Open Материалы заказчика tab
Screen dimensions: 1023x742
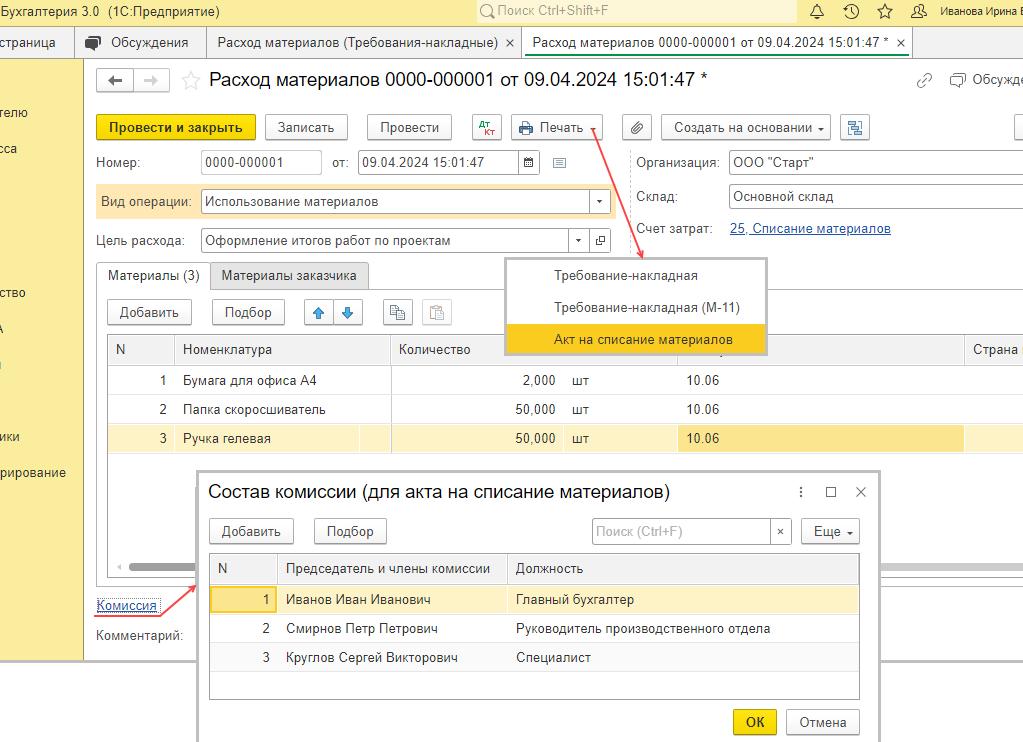289,275
